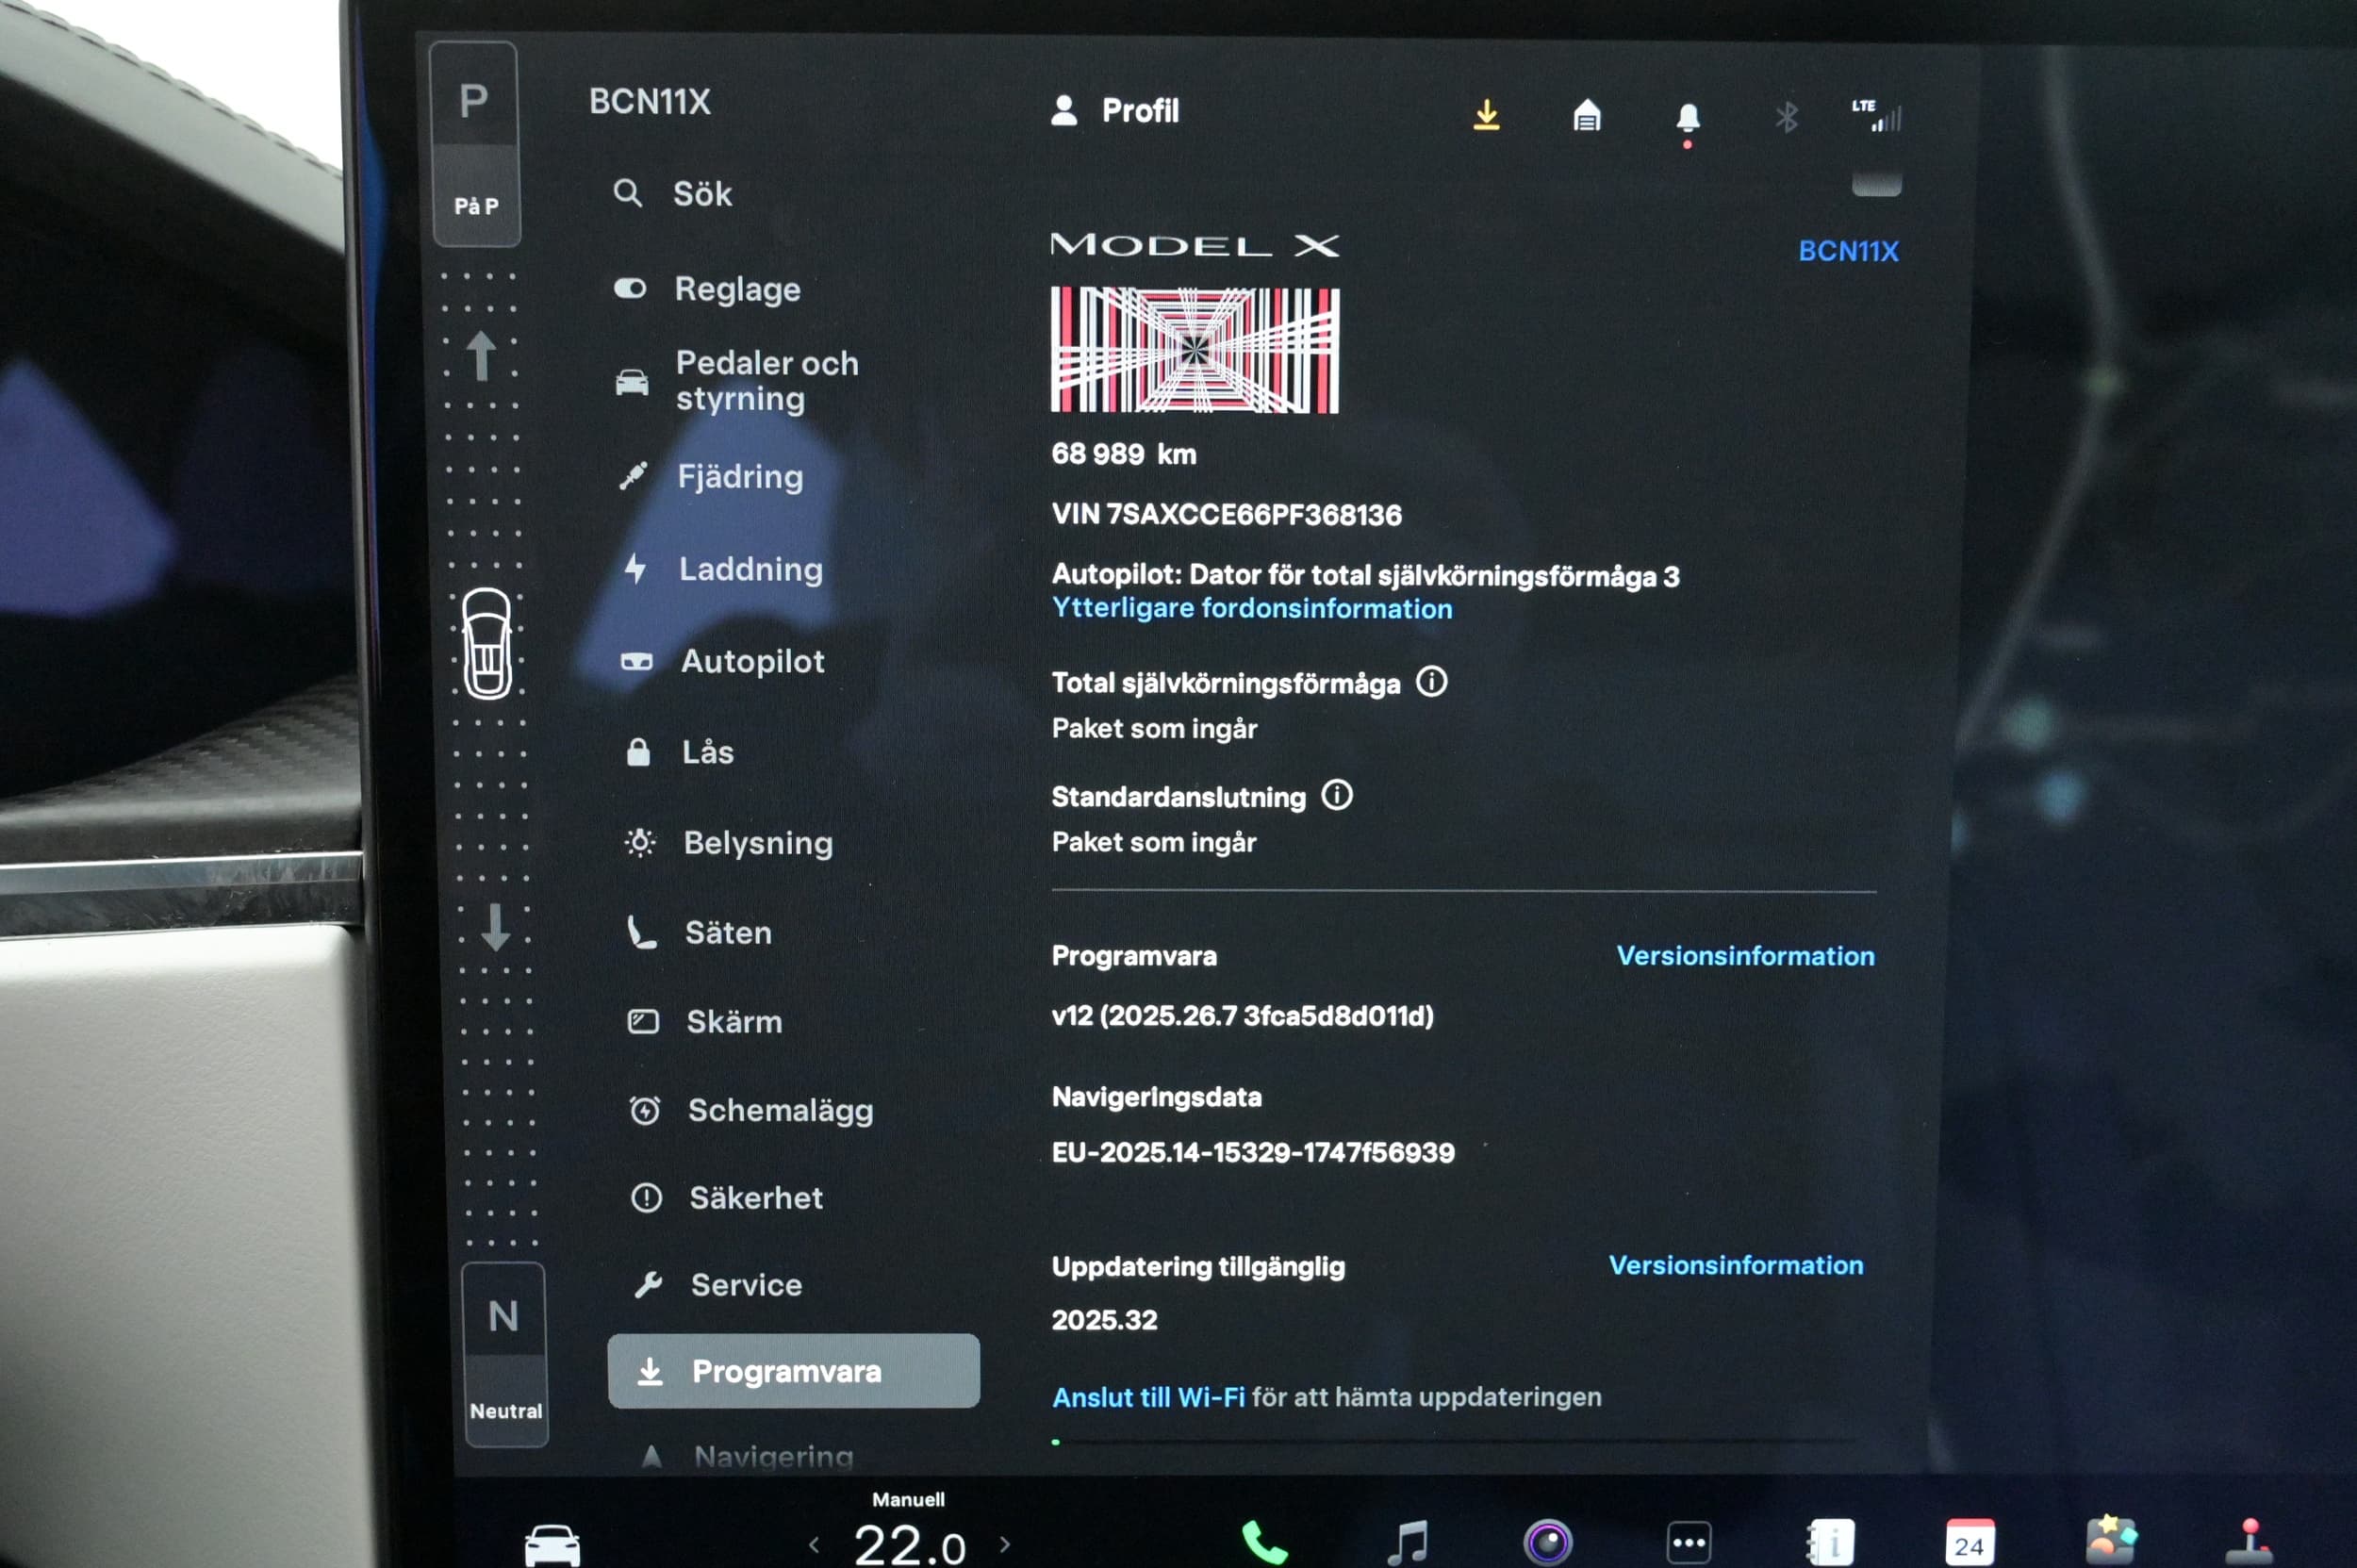The width and height of the screenshot is (2357, 1568).
Task: Open the calendar app icon
Action: (1970, 1543)
